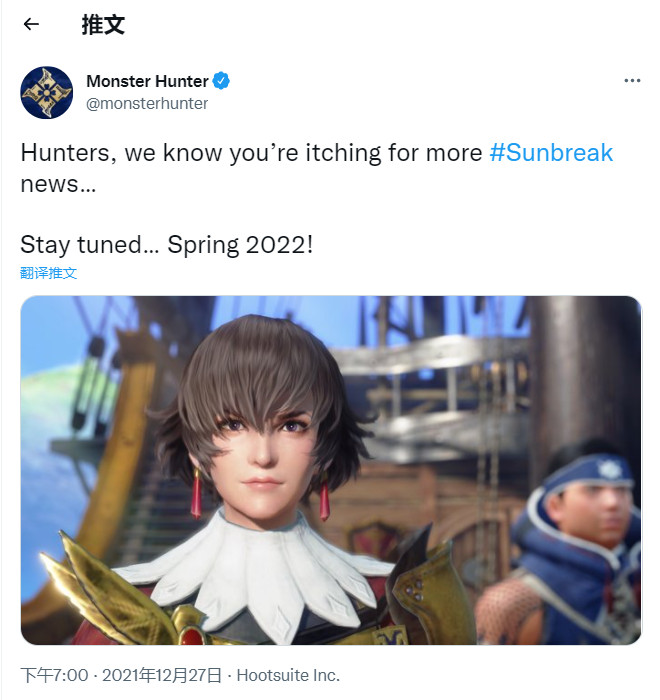Go back using the left arrow
Image resolution: width=660 pixels, height=700 pixels.
click(31, 24)
